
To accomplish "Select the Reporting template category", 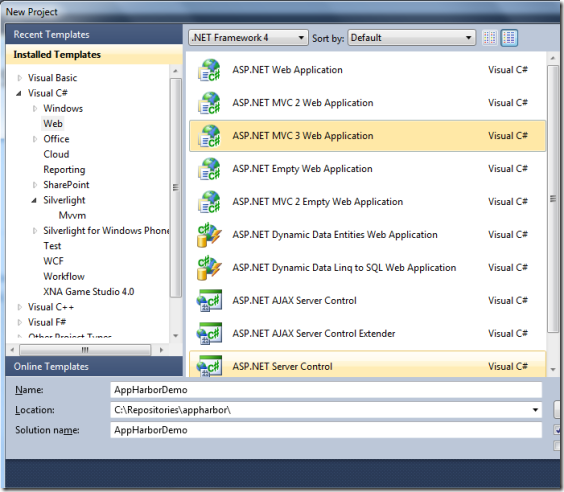I will [x=64, y=170].
